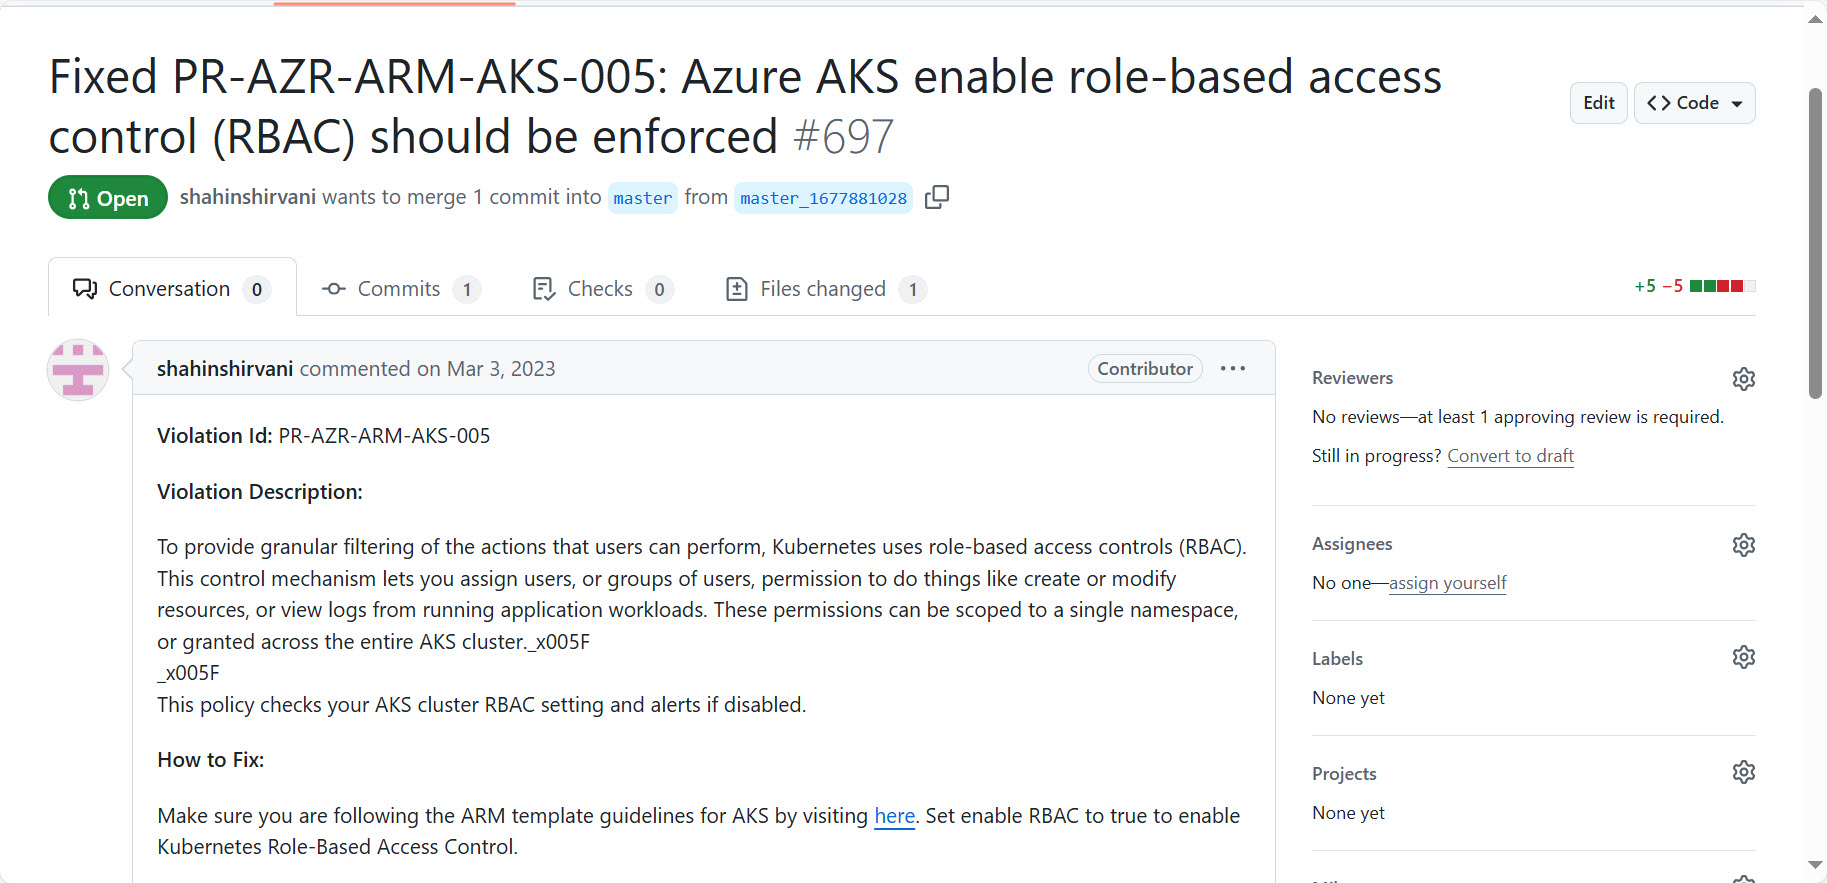
Task: Click the Edit title button
Action: tap(1599, 103)
